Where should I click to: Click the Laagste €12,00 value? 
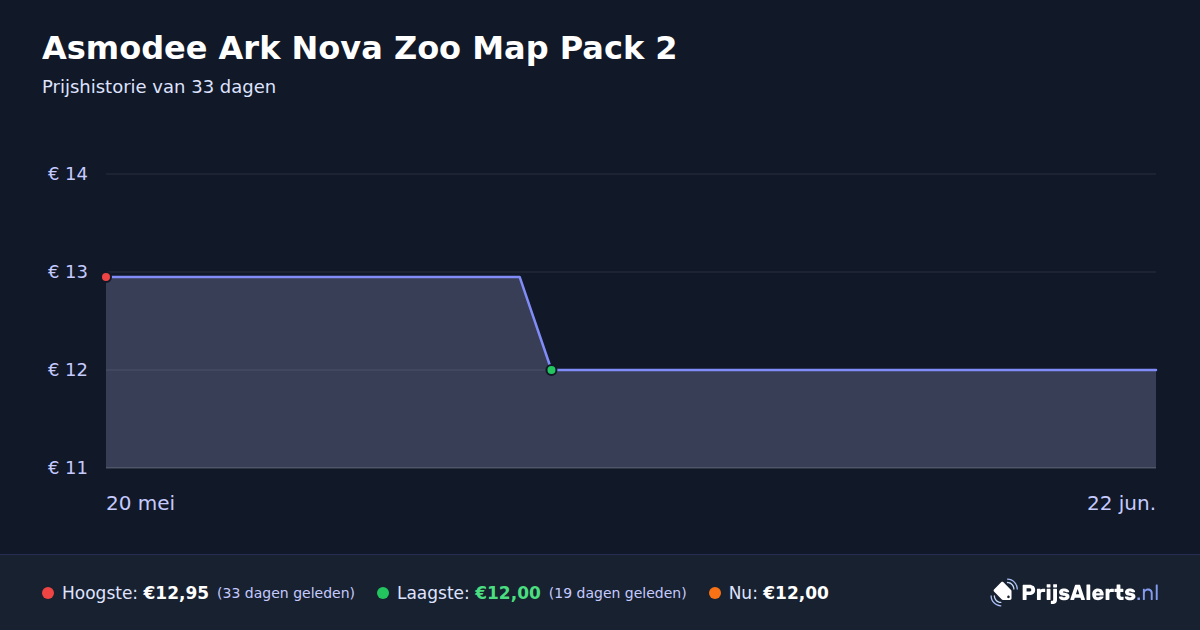pos(508,593)
